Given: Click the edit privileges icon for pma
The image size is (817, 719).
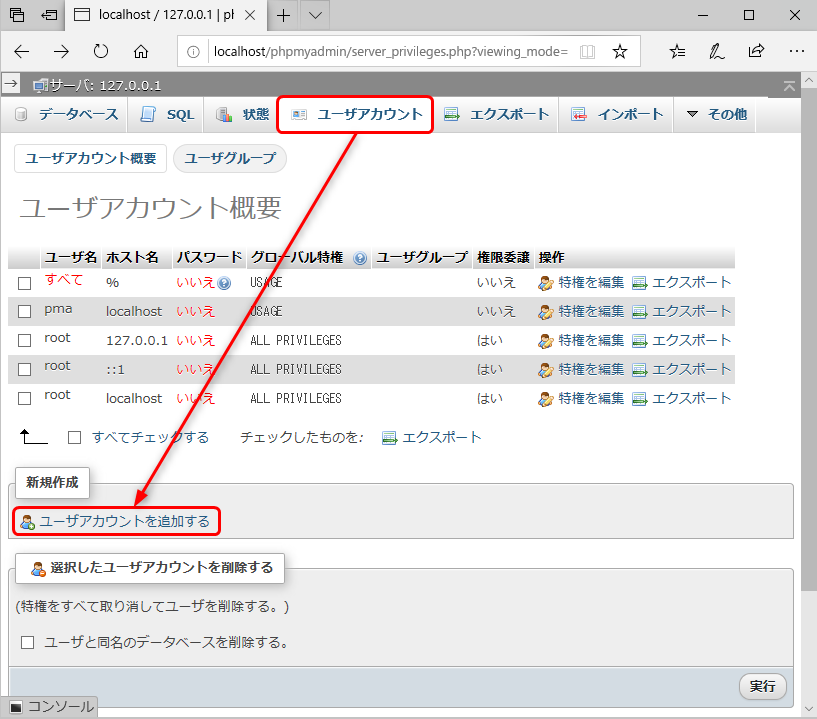Looking at the screenshot, I should [x=546, y=312].
